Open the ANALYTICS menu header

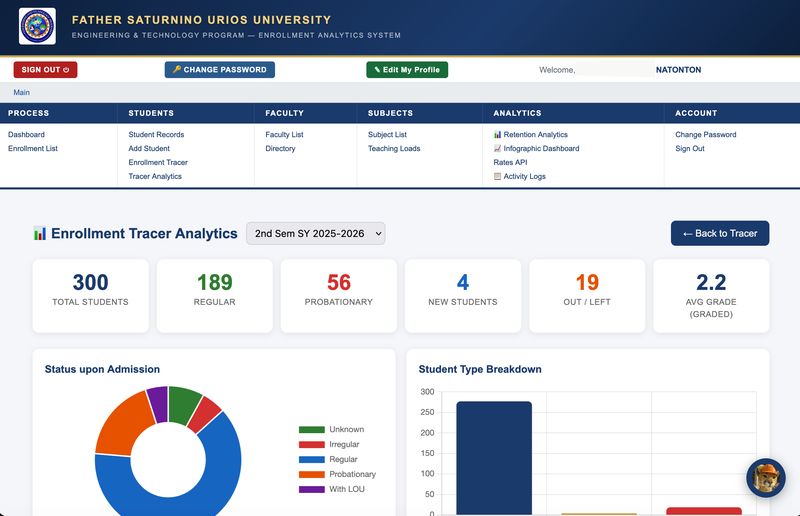point(517,113)
